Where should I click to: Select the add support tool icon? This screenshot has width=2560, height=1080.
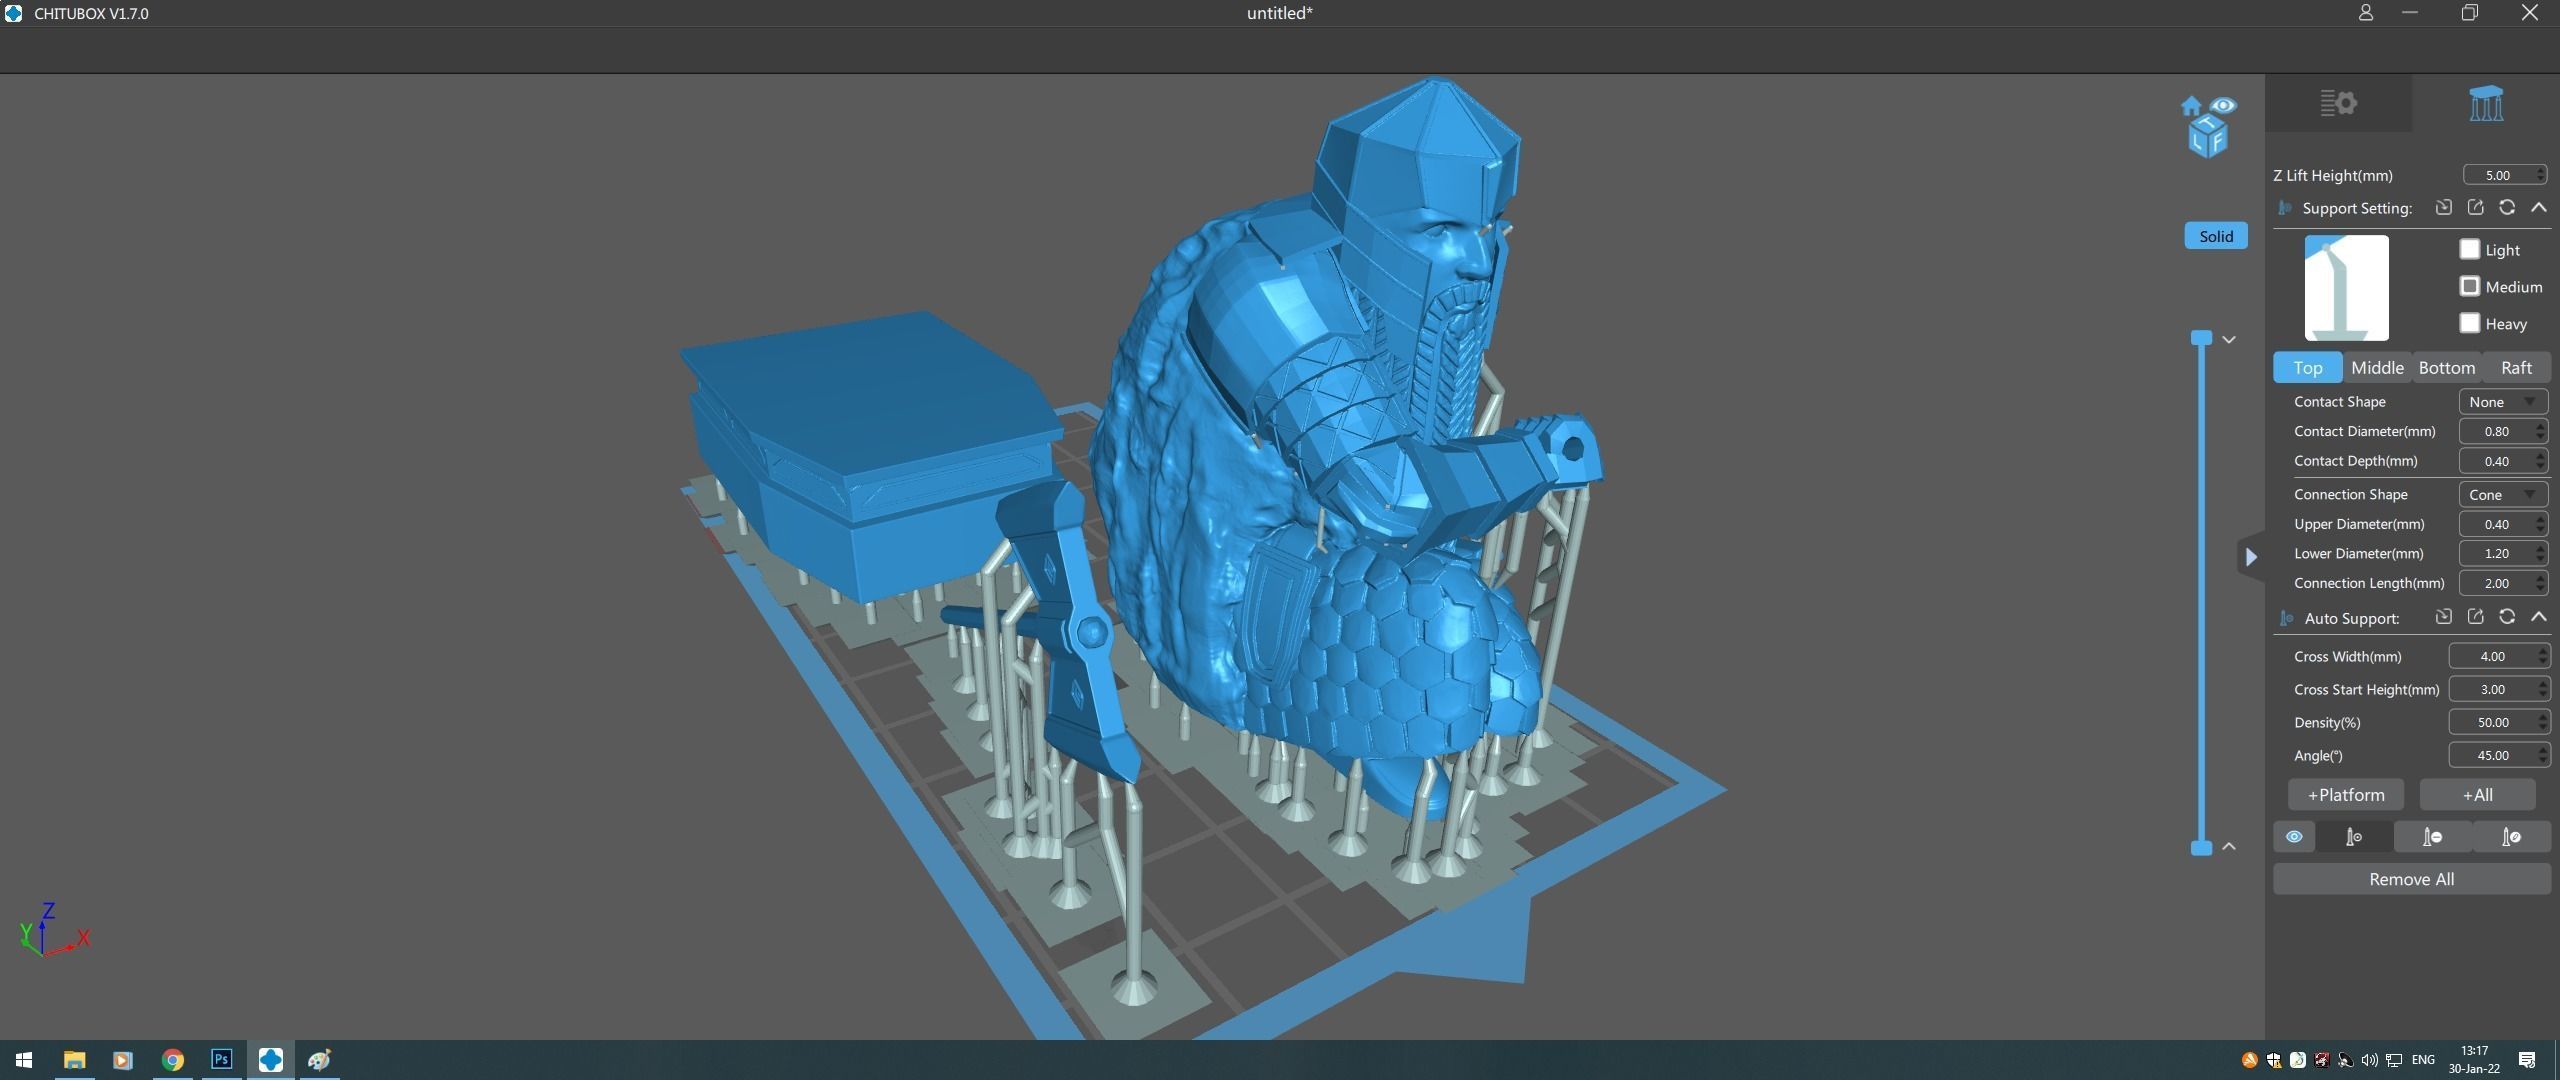(2354, 837)
